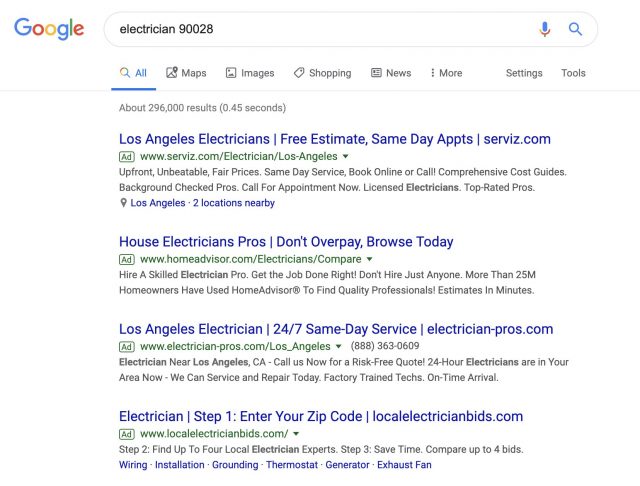Click in the search box with electrician 90028

tap(320, 29)
